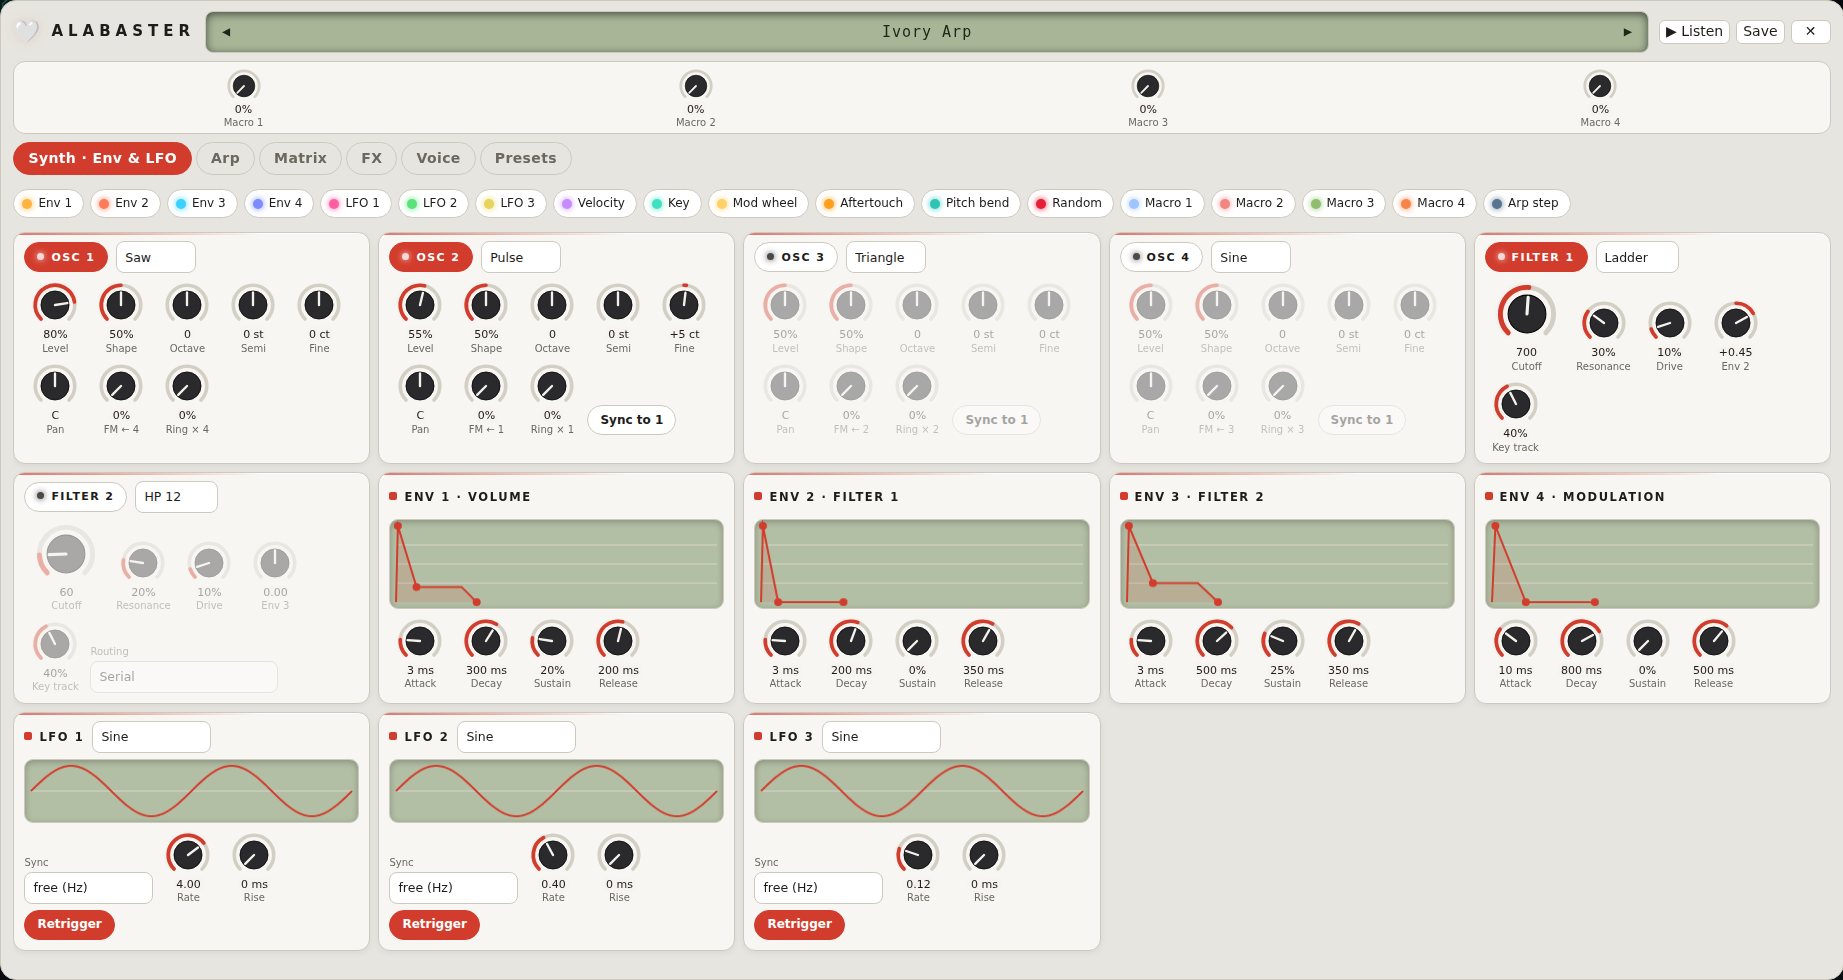Click the LFO 3 Rise knob
Screen dimensions: 1843x980
point(984,854)
